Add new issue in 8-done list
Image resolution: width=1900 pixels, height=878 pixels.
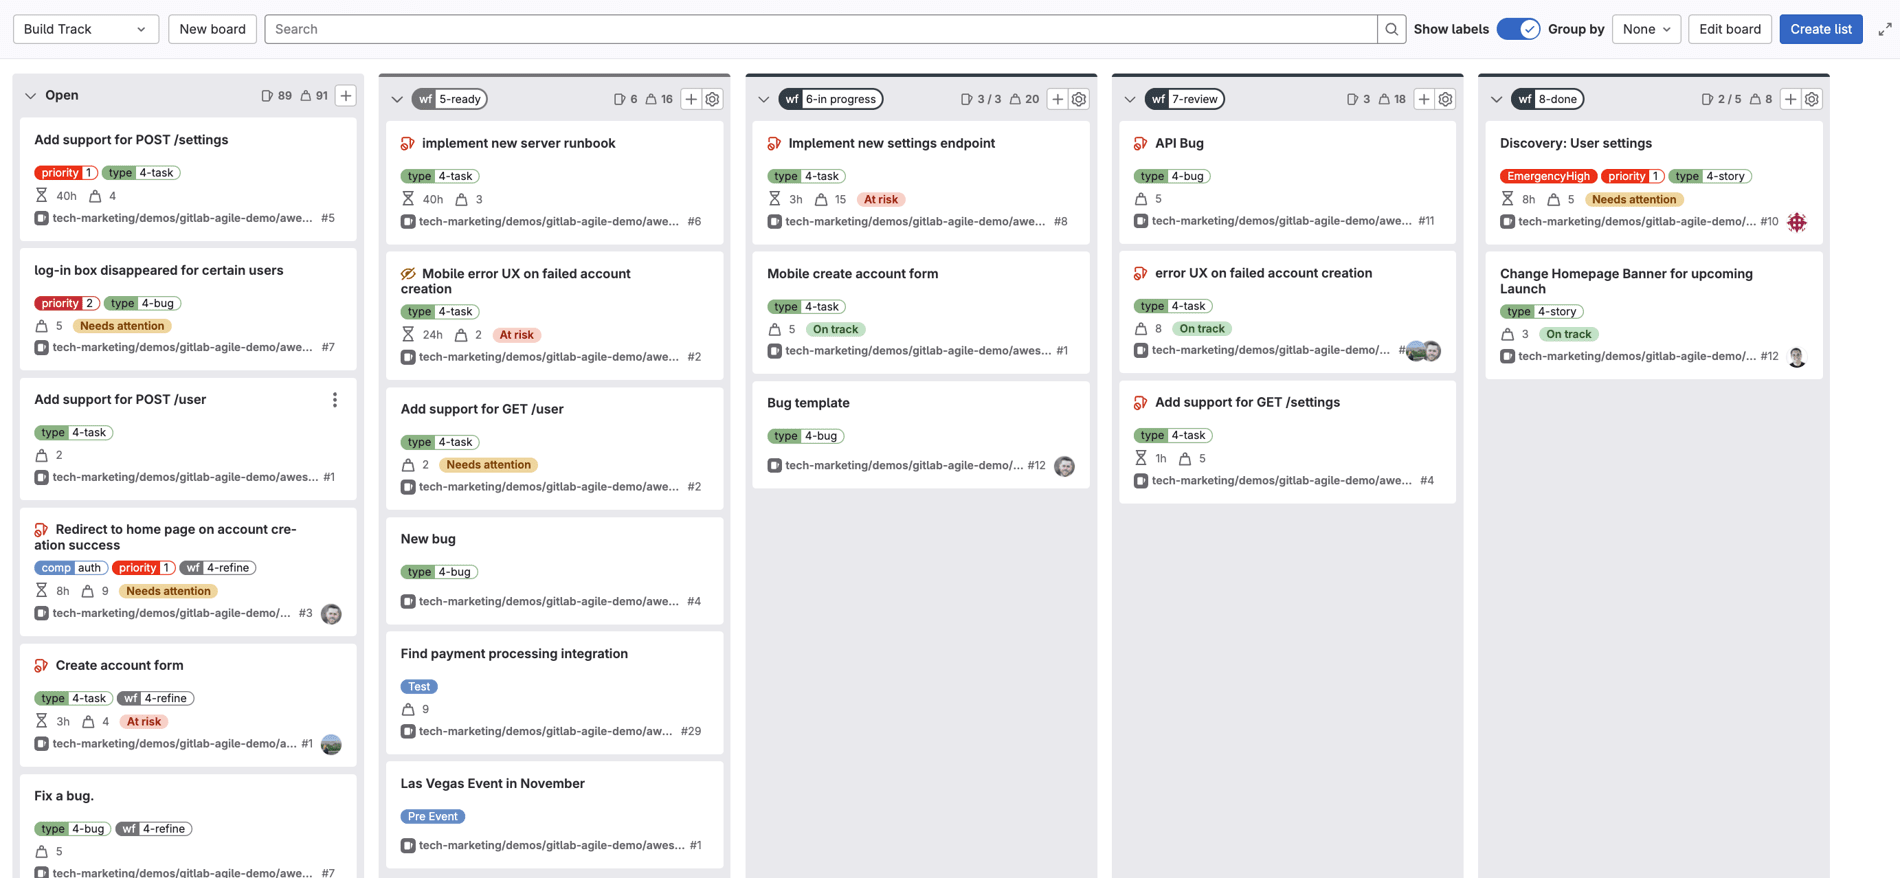point(1790,99)
